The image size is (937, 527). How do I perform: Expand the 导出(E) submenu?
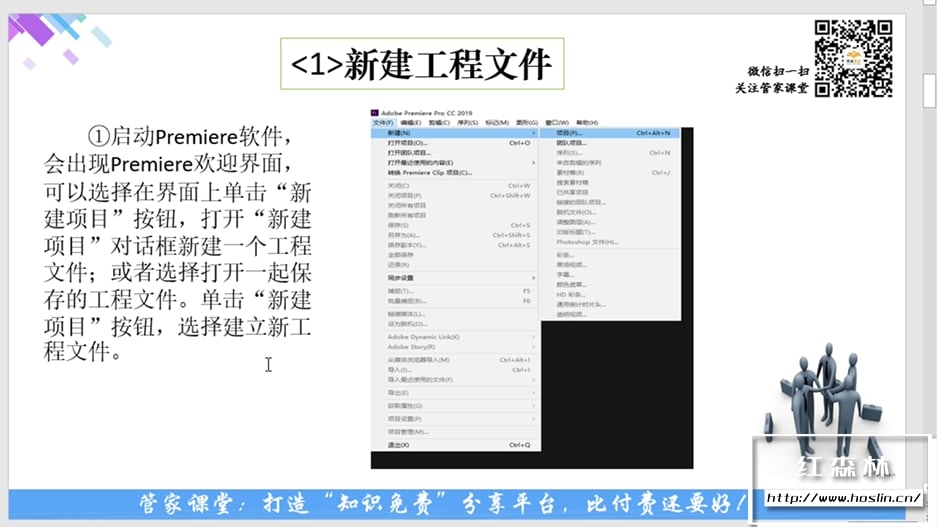pos(456,393)
